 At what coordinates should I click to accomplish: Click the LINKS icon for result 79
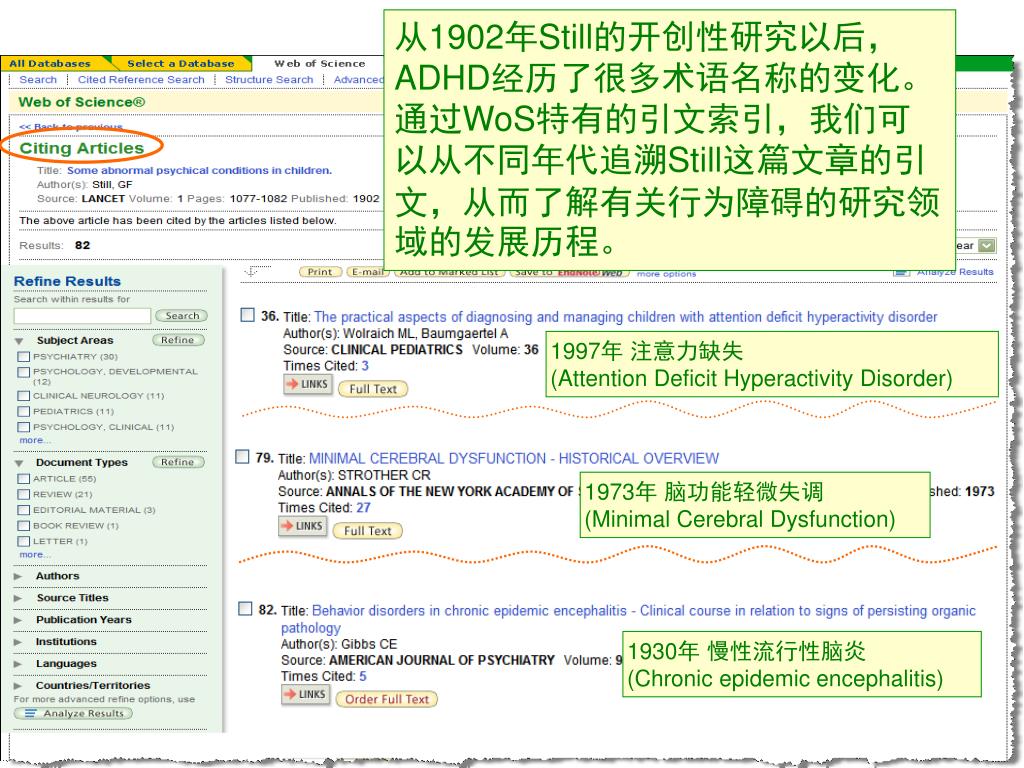(x=303, y=526)
